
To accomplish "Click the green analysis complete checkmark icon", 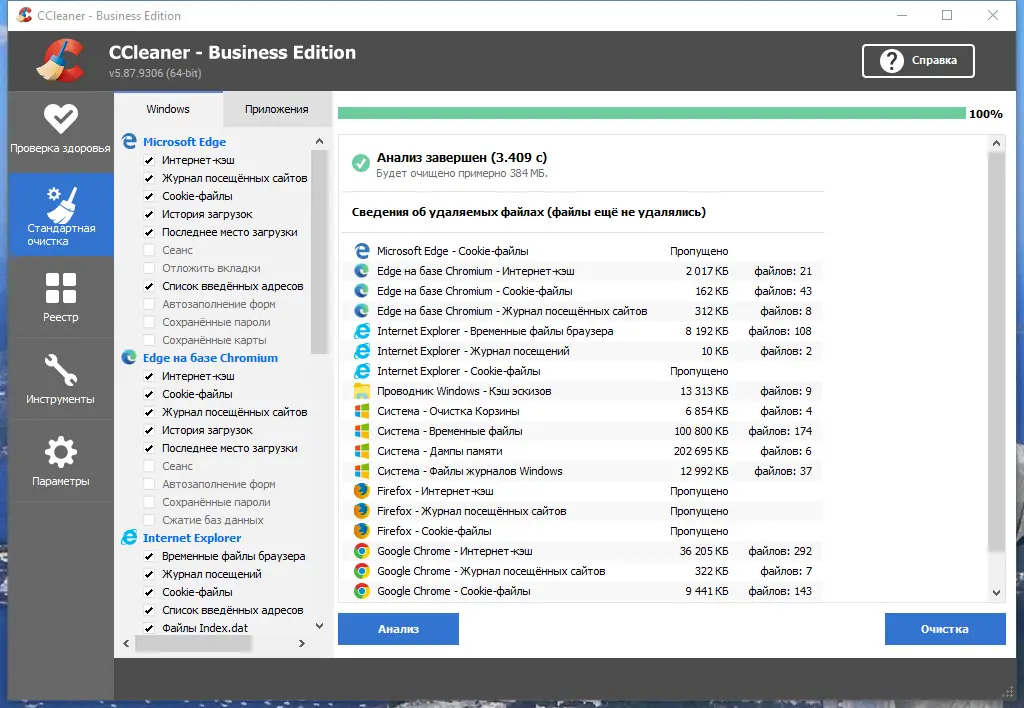I will click(360, 163).
